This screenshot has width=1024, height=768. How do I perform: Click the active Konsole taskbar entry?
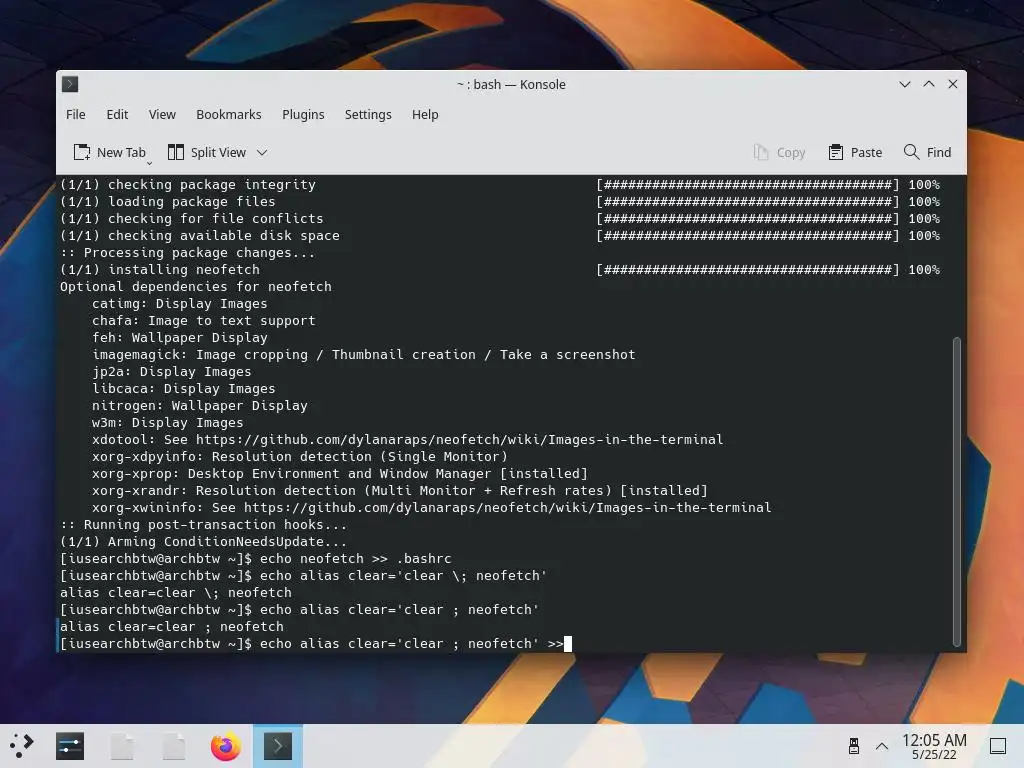coord(278,746)
